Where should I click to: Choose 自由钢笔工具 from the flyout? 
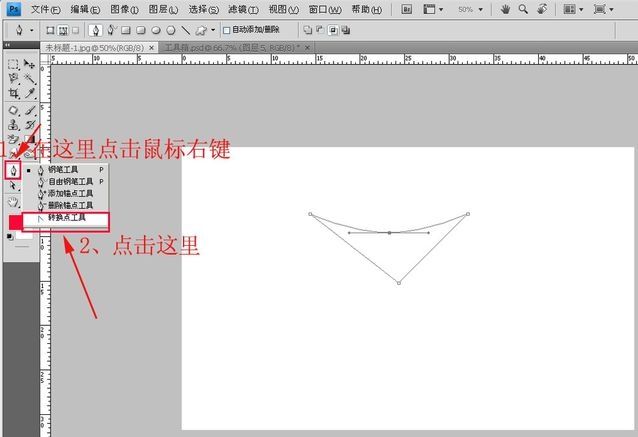pyautogui.click(x=66, y=181)
